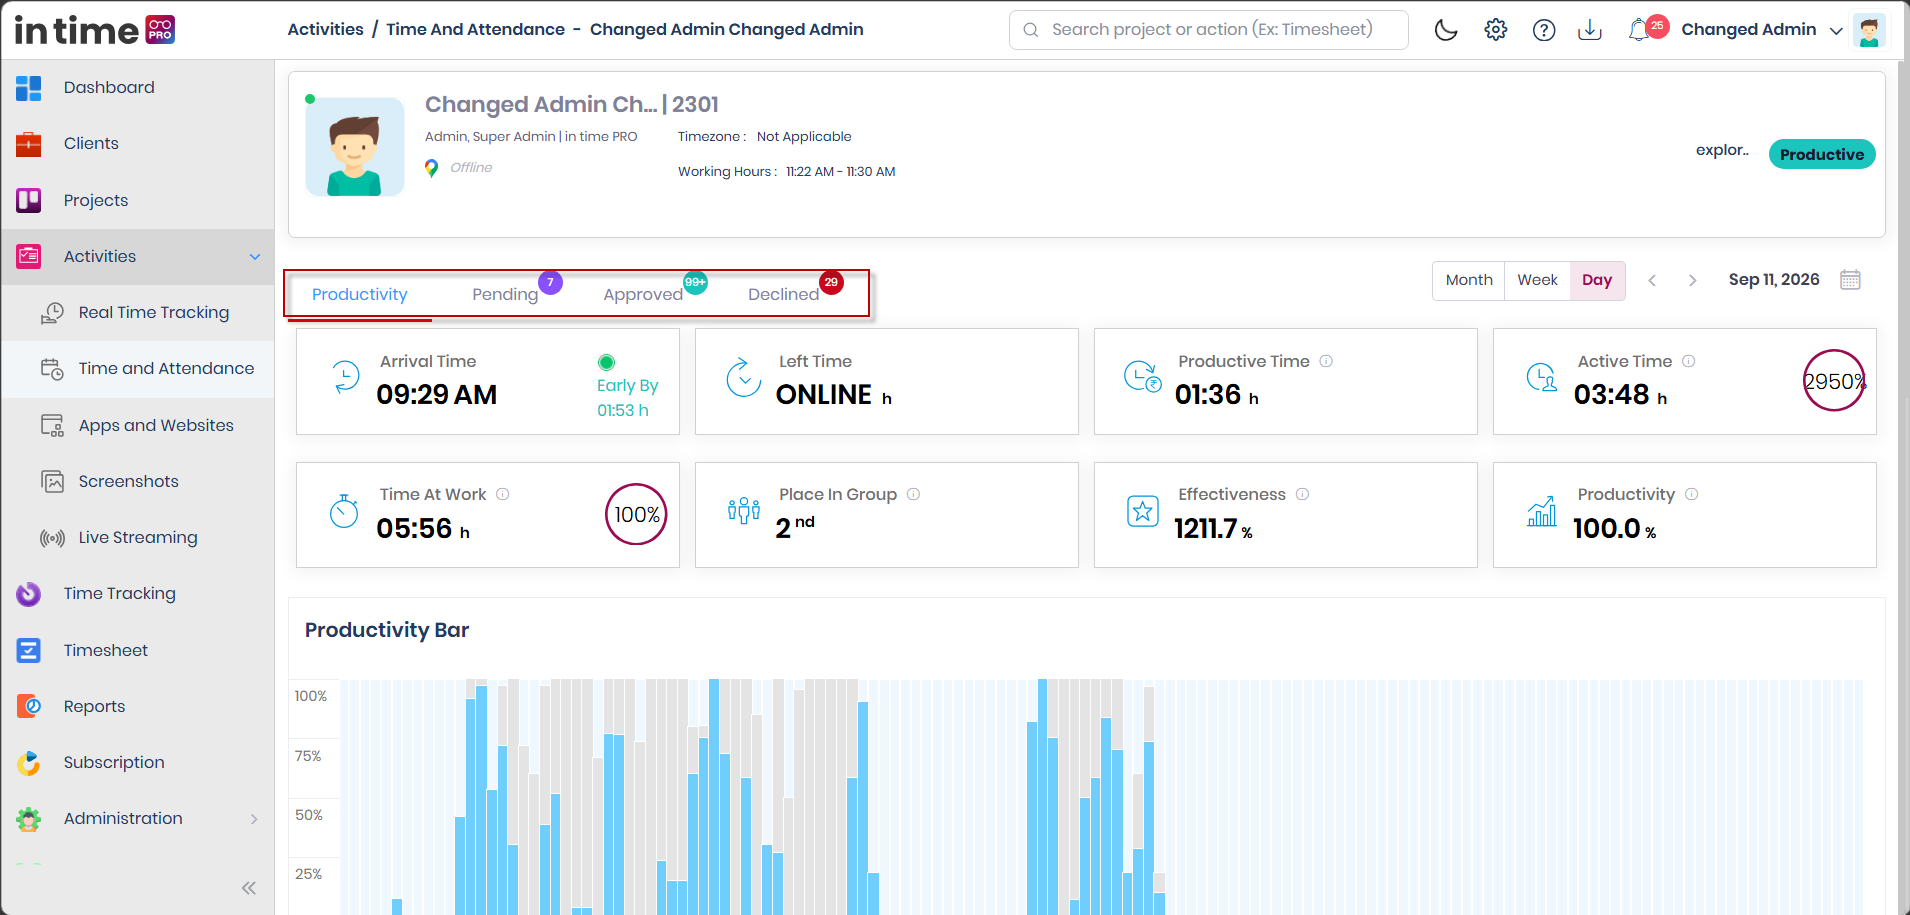The image size is (1910, 915).
Task: Switch to the Declined tab
Action: pos(784,294)
